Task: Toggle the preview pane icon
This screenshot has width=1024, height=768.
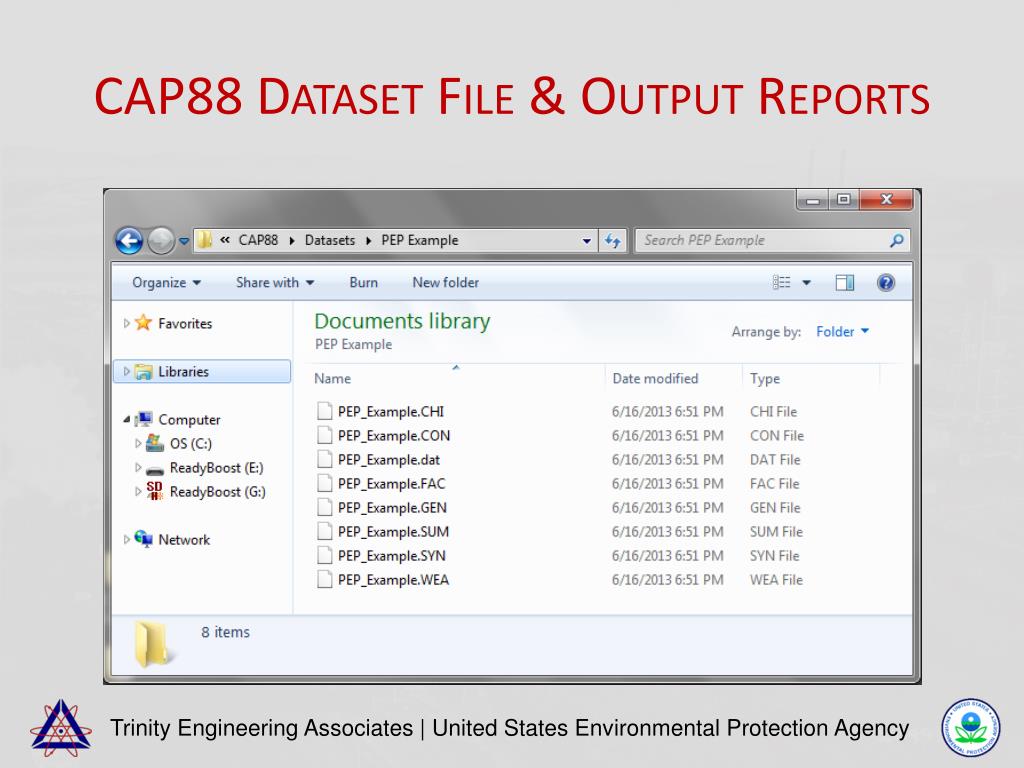Action: (x=845, y=283)
